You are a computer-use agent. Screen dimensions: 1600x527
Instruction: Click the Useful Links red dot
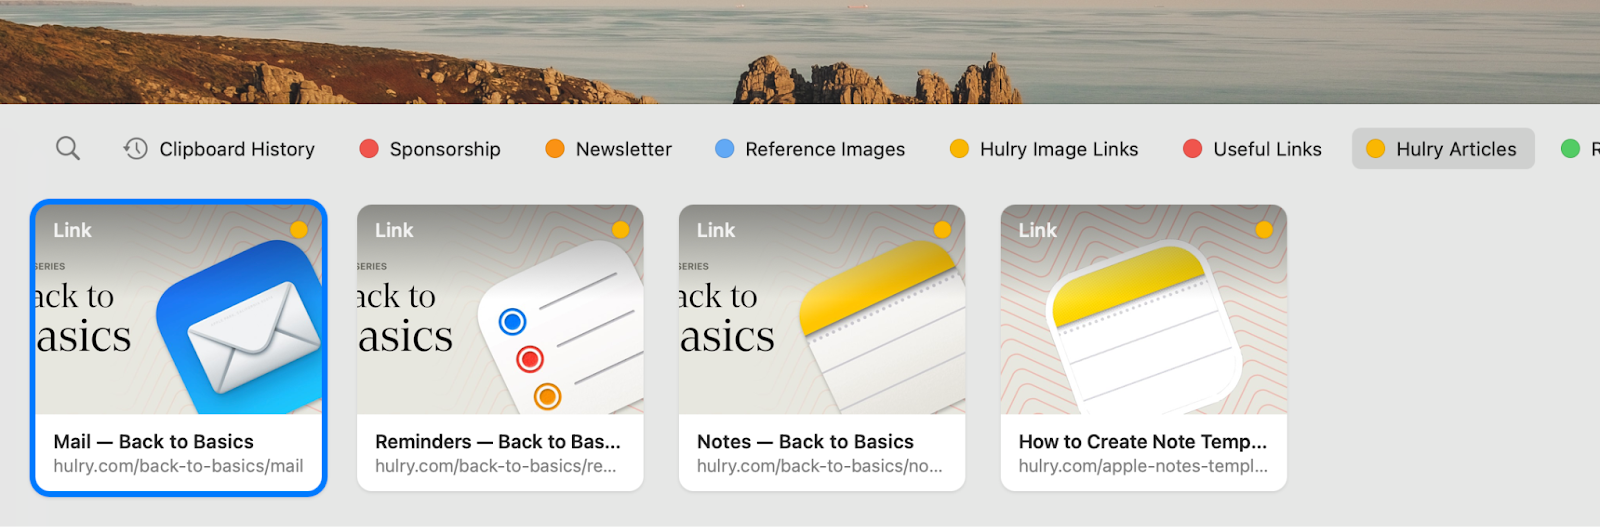click(x=1192, y=149)
